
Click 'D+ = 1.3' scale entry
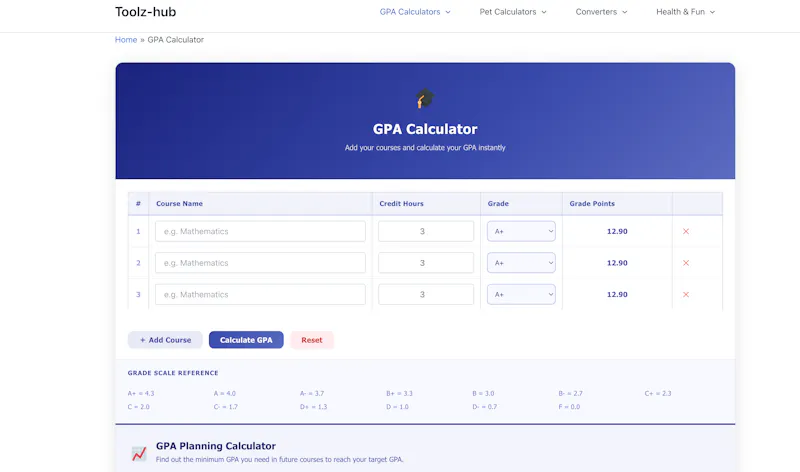coord(313,407)
